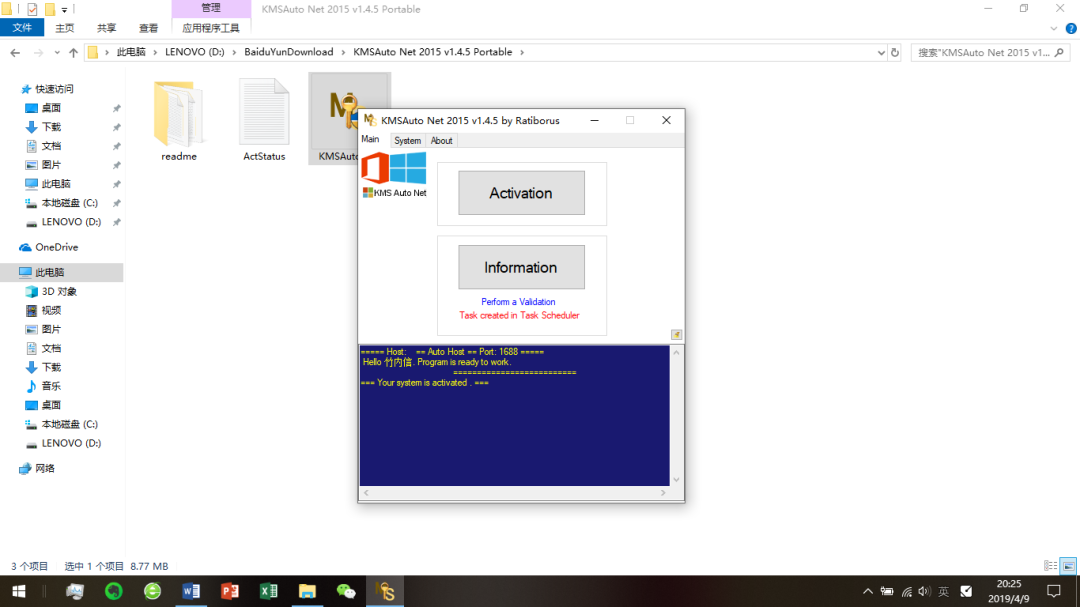Image resolution: width=1080 pixels, height=607 pixels.
Task: Go back in Explorer navigation
Action: pos(15,52)
